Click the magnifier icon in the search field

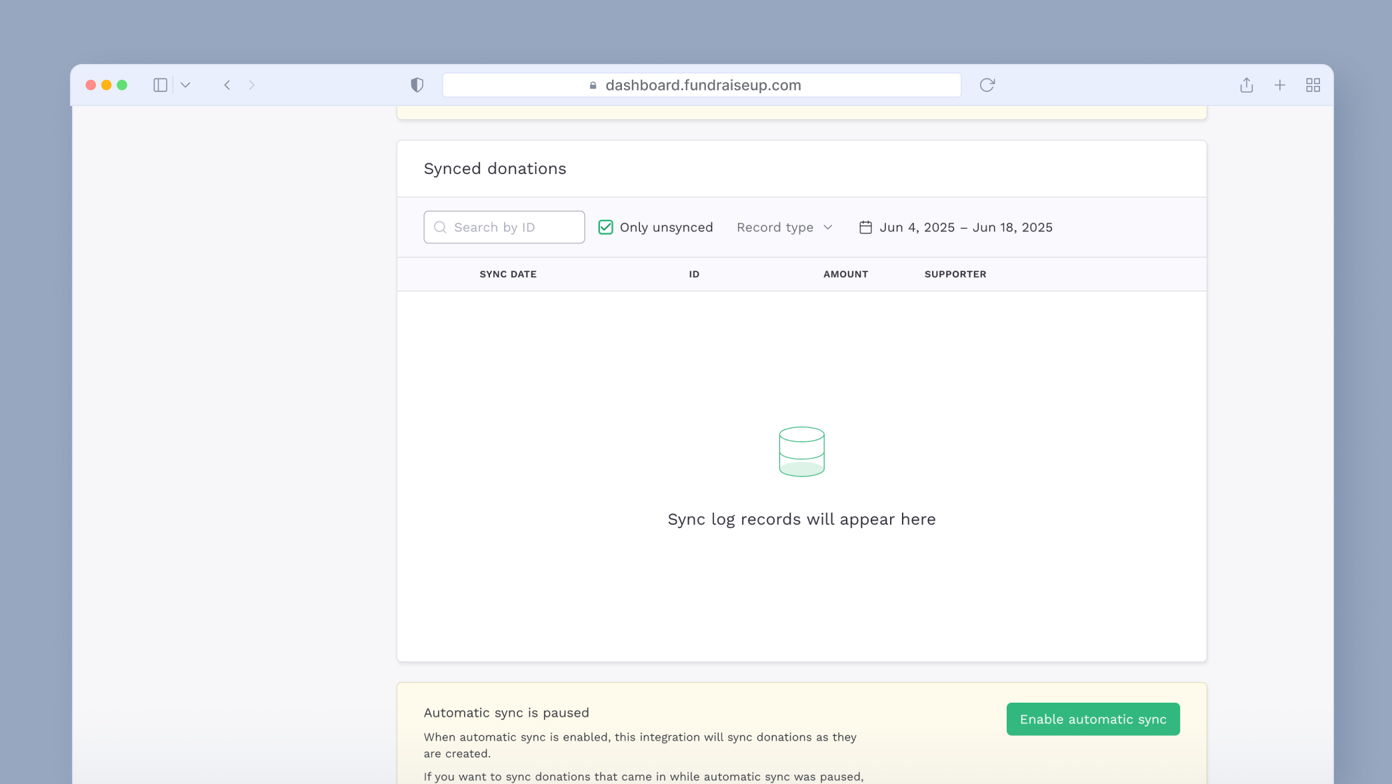(x=440, y=227)
